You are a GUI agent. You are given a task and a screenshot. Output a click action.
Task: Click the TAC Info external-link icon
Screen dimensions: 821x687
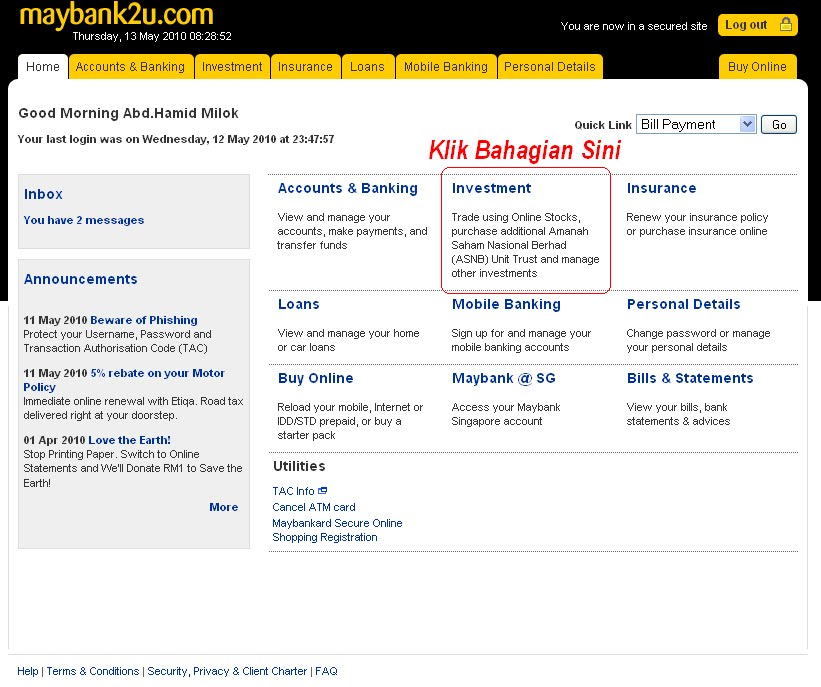(323, 491)
